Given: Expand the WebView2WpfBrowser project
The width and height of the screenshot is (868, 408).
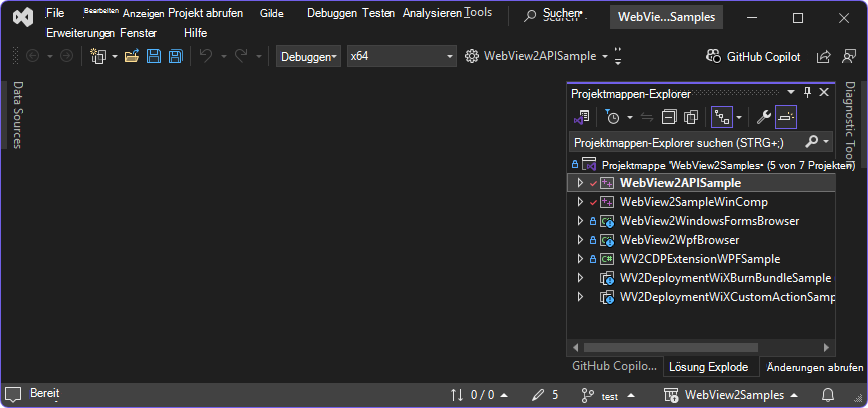Looking at the screenshot, I should click(x=580, y=240).
